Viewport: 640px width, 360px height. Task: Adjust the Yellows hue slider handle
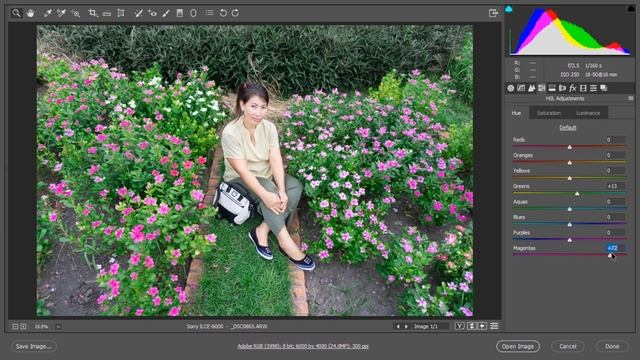tap(570, 178)
